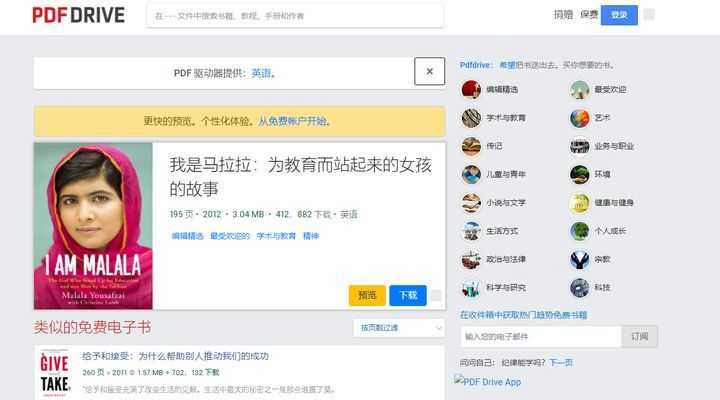Open the 捐赠 link in header

pos(563,15)
